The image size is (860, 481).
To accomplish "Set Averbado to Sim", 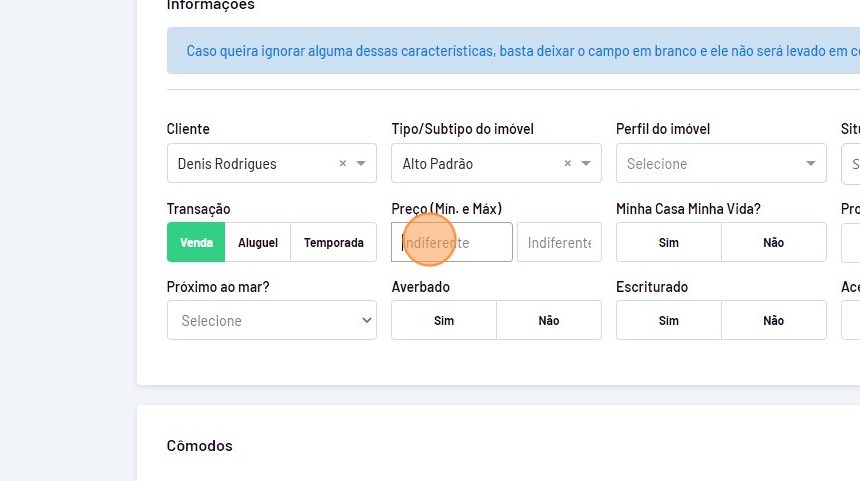I will point(443,321).
